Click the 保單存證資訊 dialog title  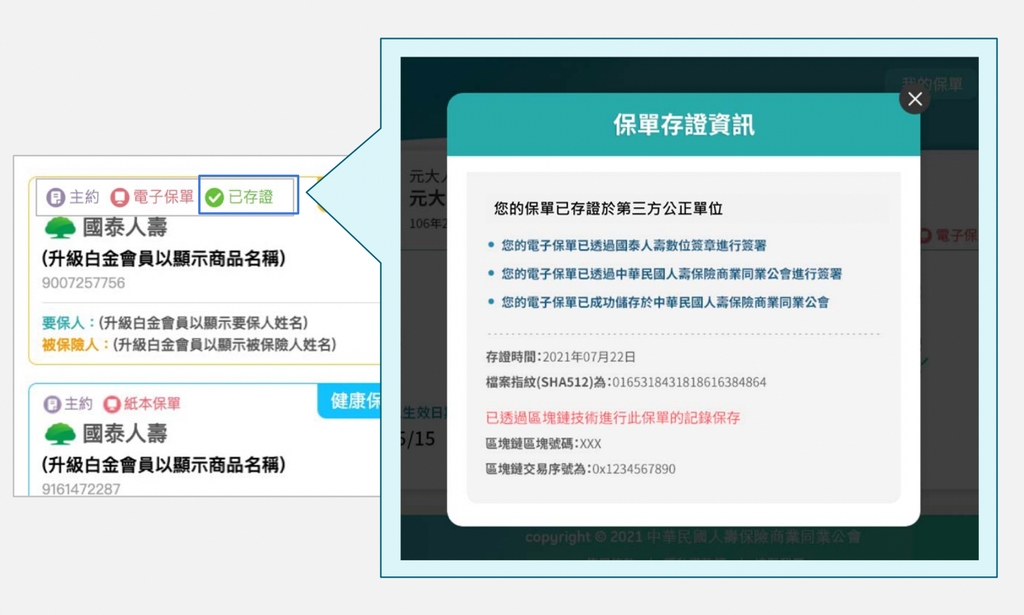coord(684,125)
